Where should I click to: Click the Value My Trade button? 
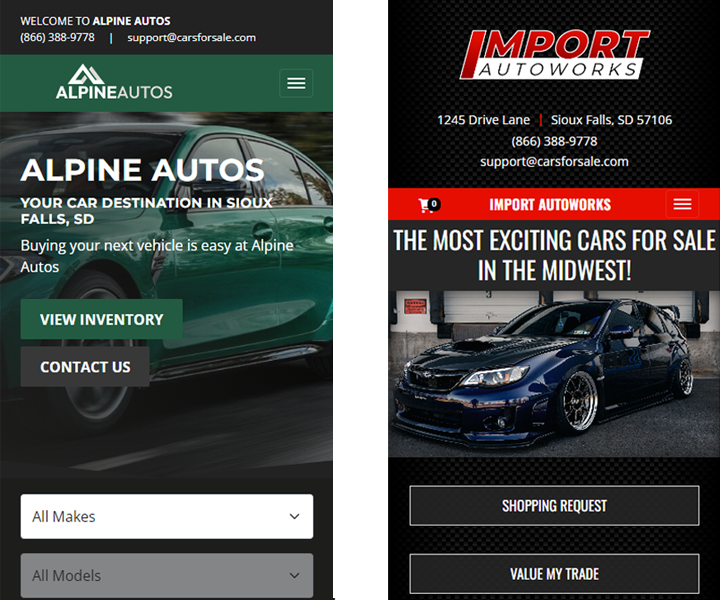554,574
